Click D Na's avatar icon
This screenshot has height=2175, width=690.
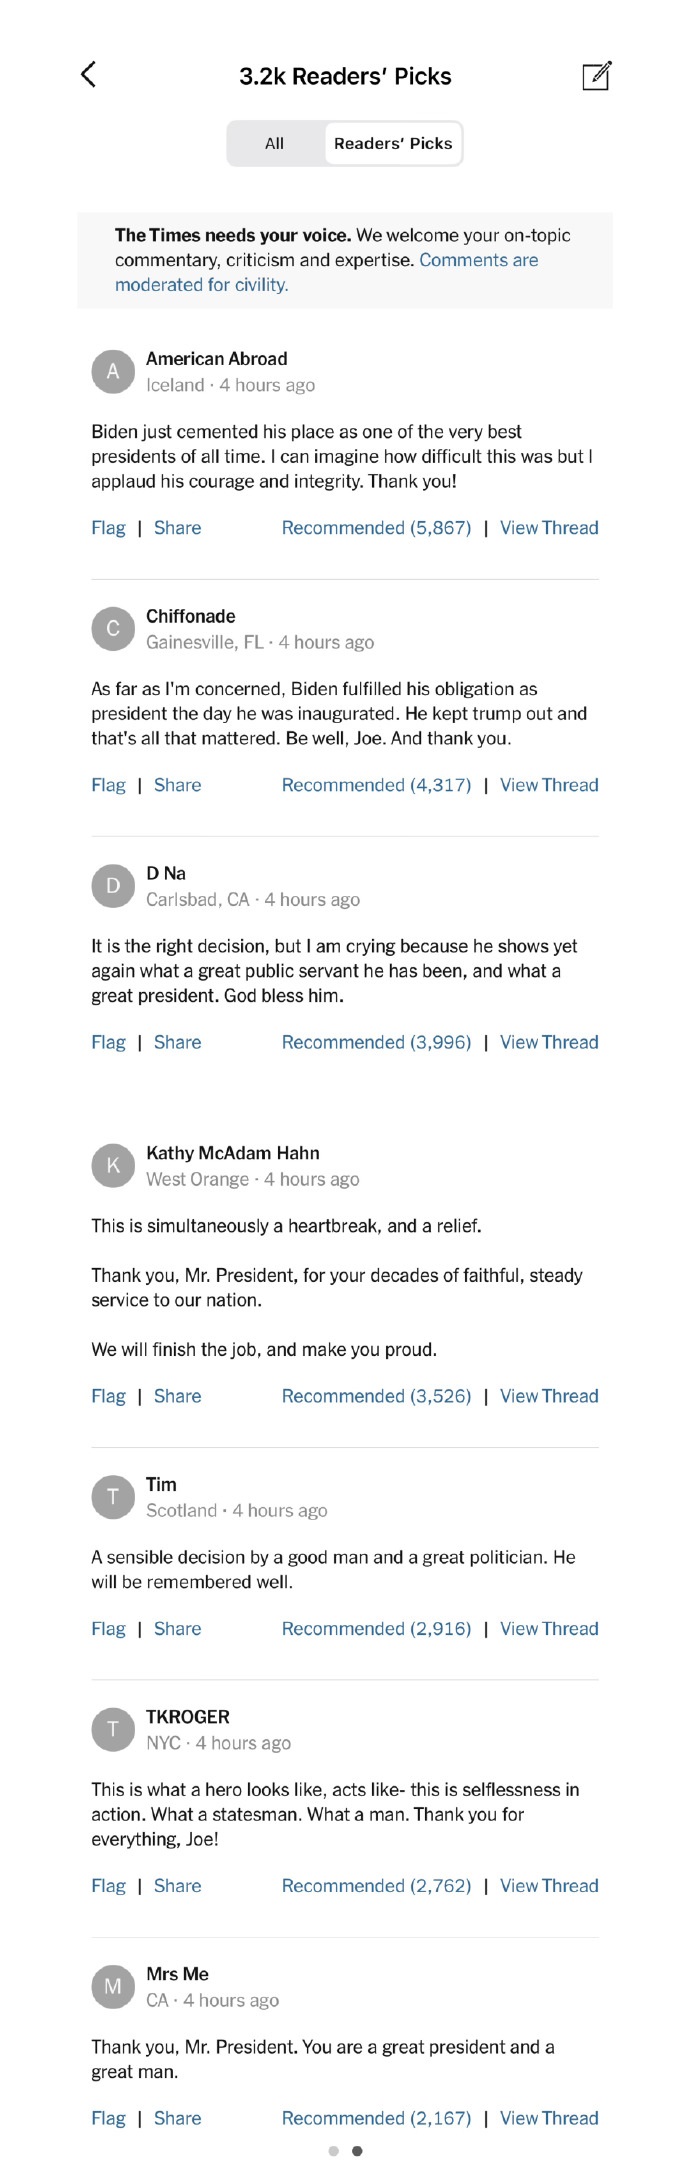click(x=113, y=885)
